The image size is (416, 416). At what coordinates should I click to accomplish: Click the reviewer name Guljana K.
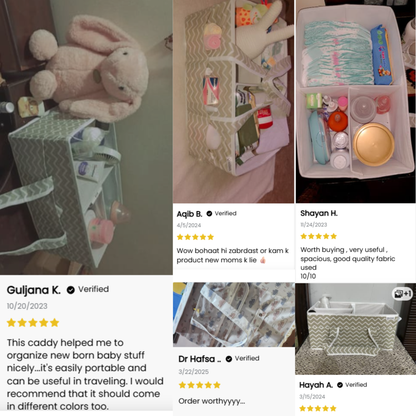point(34,290)
